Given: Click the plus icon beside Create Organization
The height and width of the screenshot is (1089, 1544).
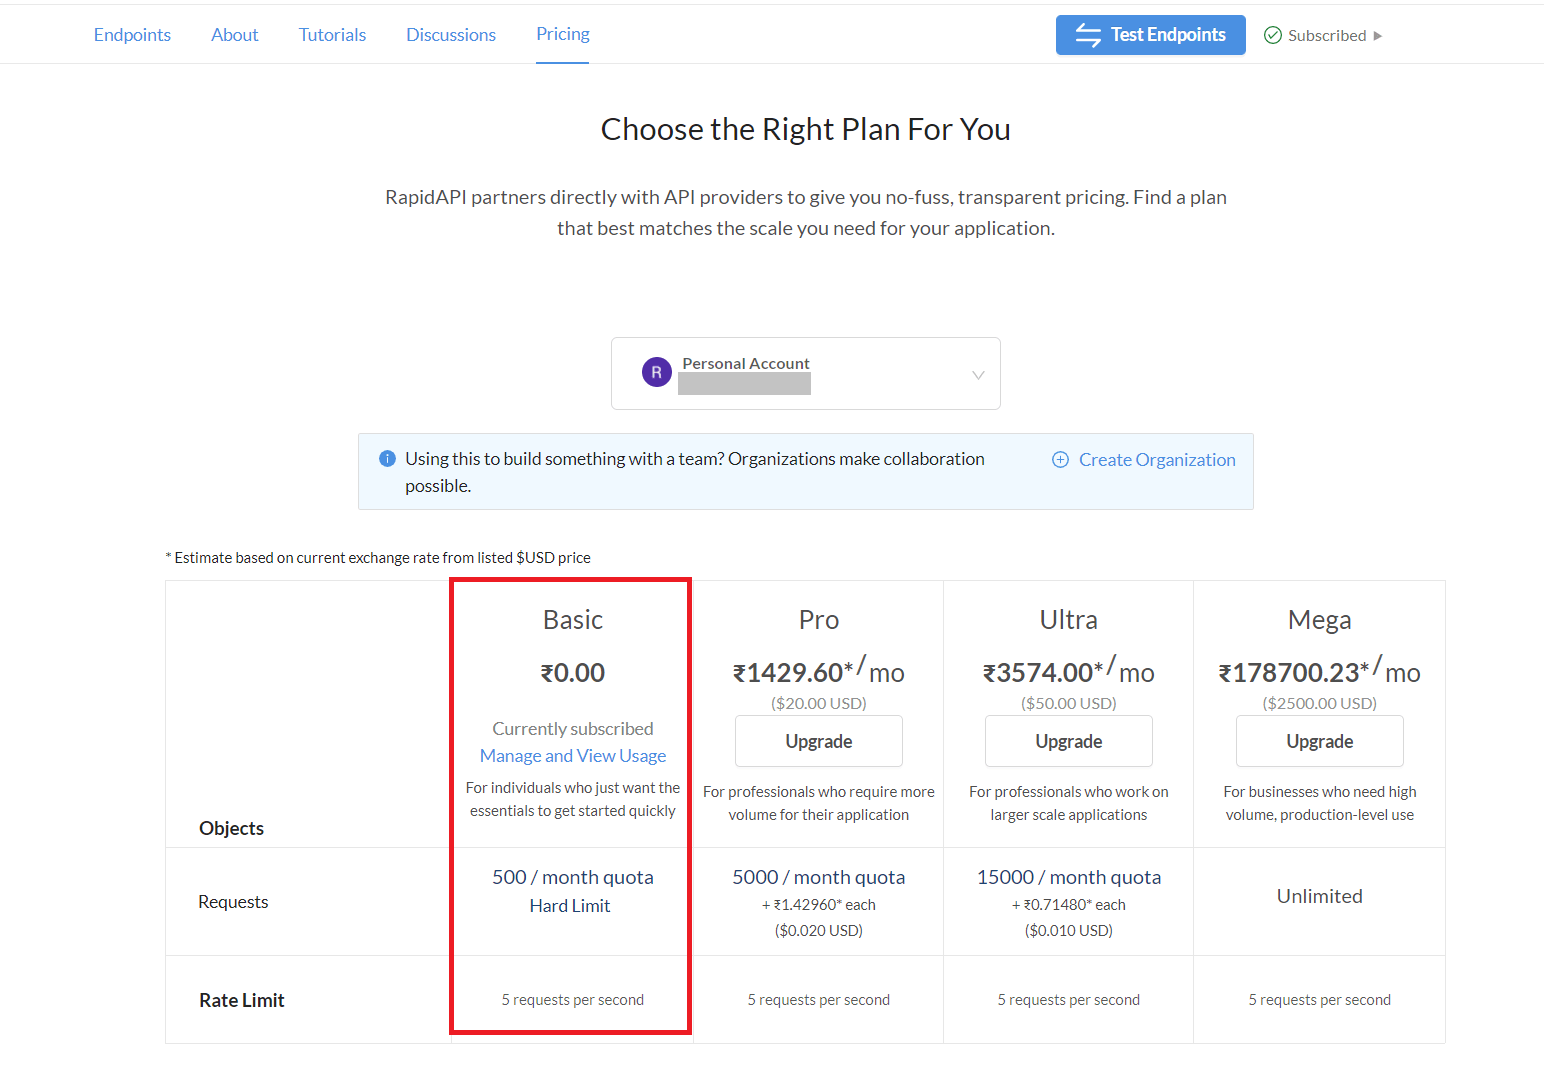Looking at the screenshot, I should (x=1060, y=460).
